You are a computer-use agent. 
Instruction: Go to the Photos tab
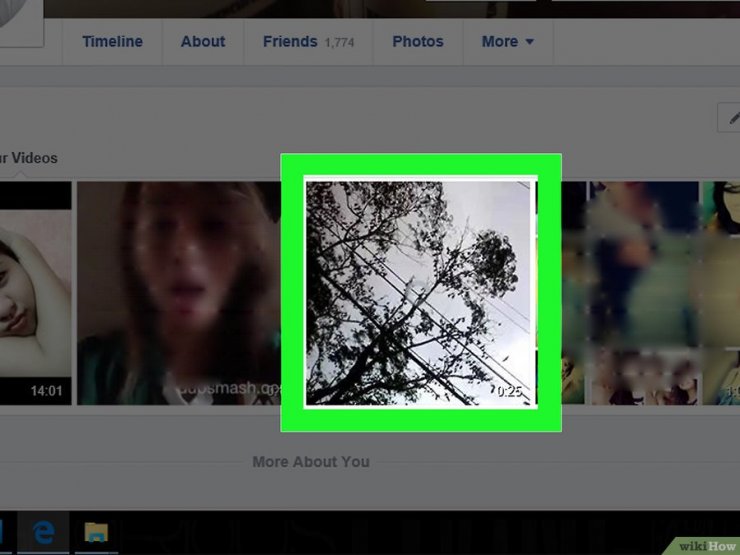pyautogui.click(x=418, y=42)
